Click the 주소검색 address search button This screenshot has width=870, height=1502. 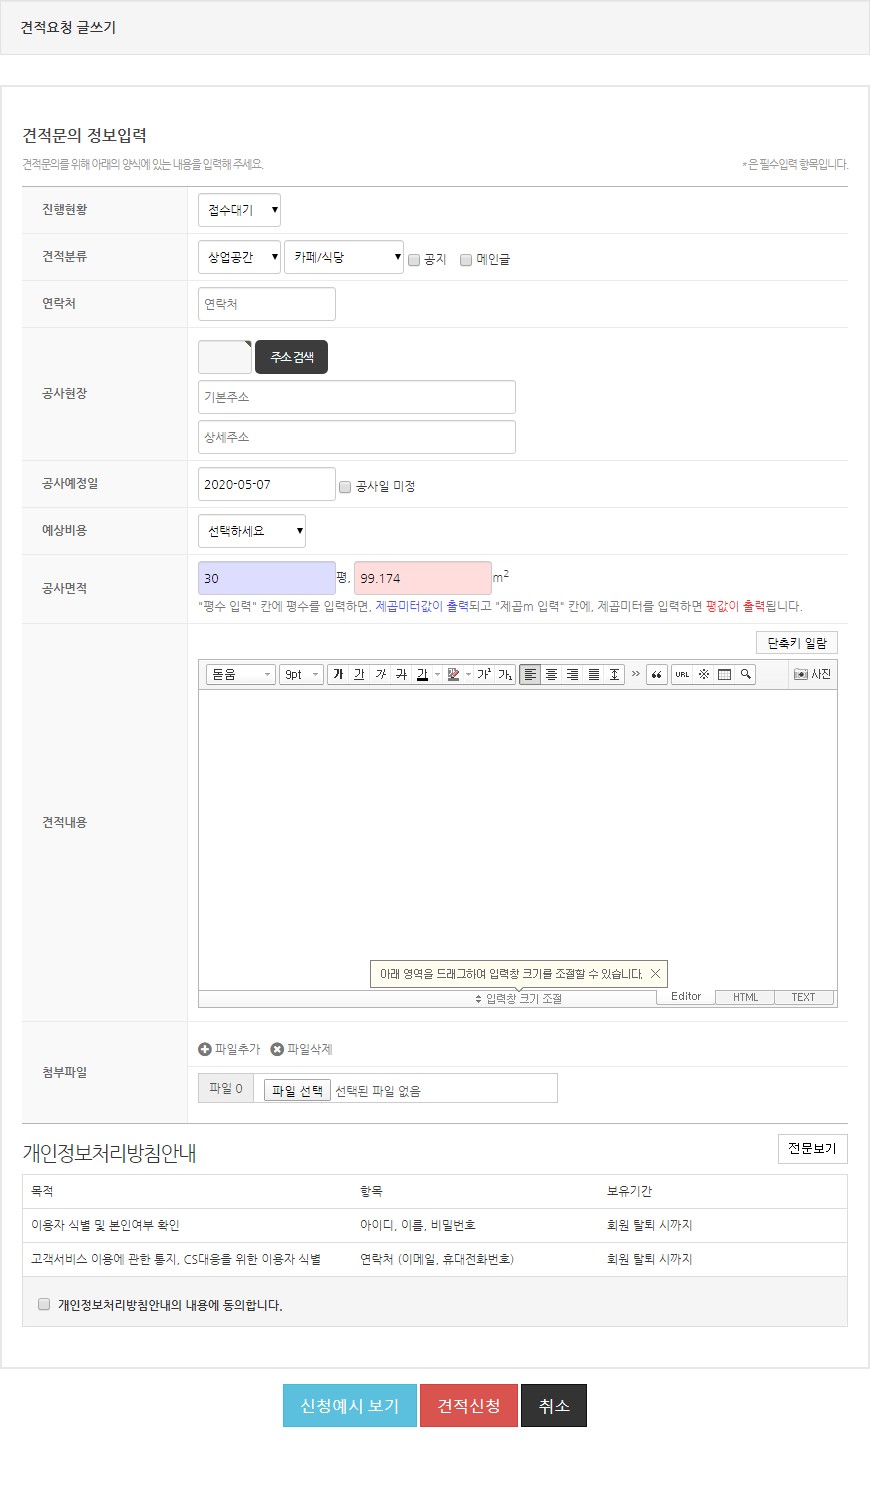coord(291,357)
